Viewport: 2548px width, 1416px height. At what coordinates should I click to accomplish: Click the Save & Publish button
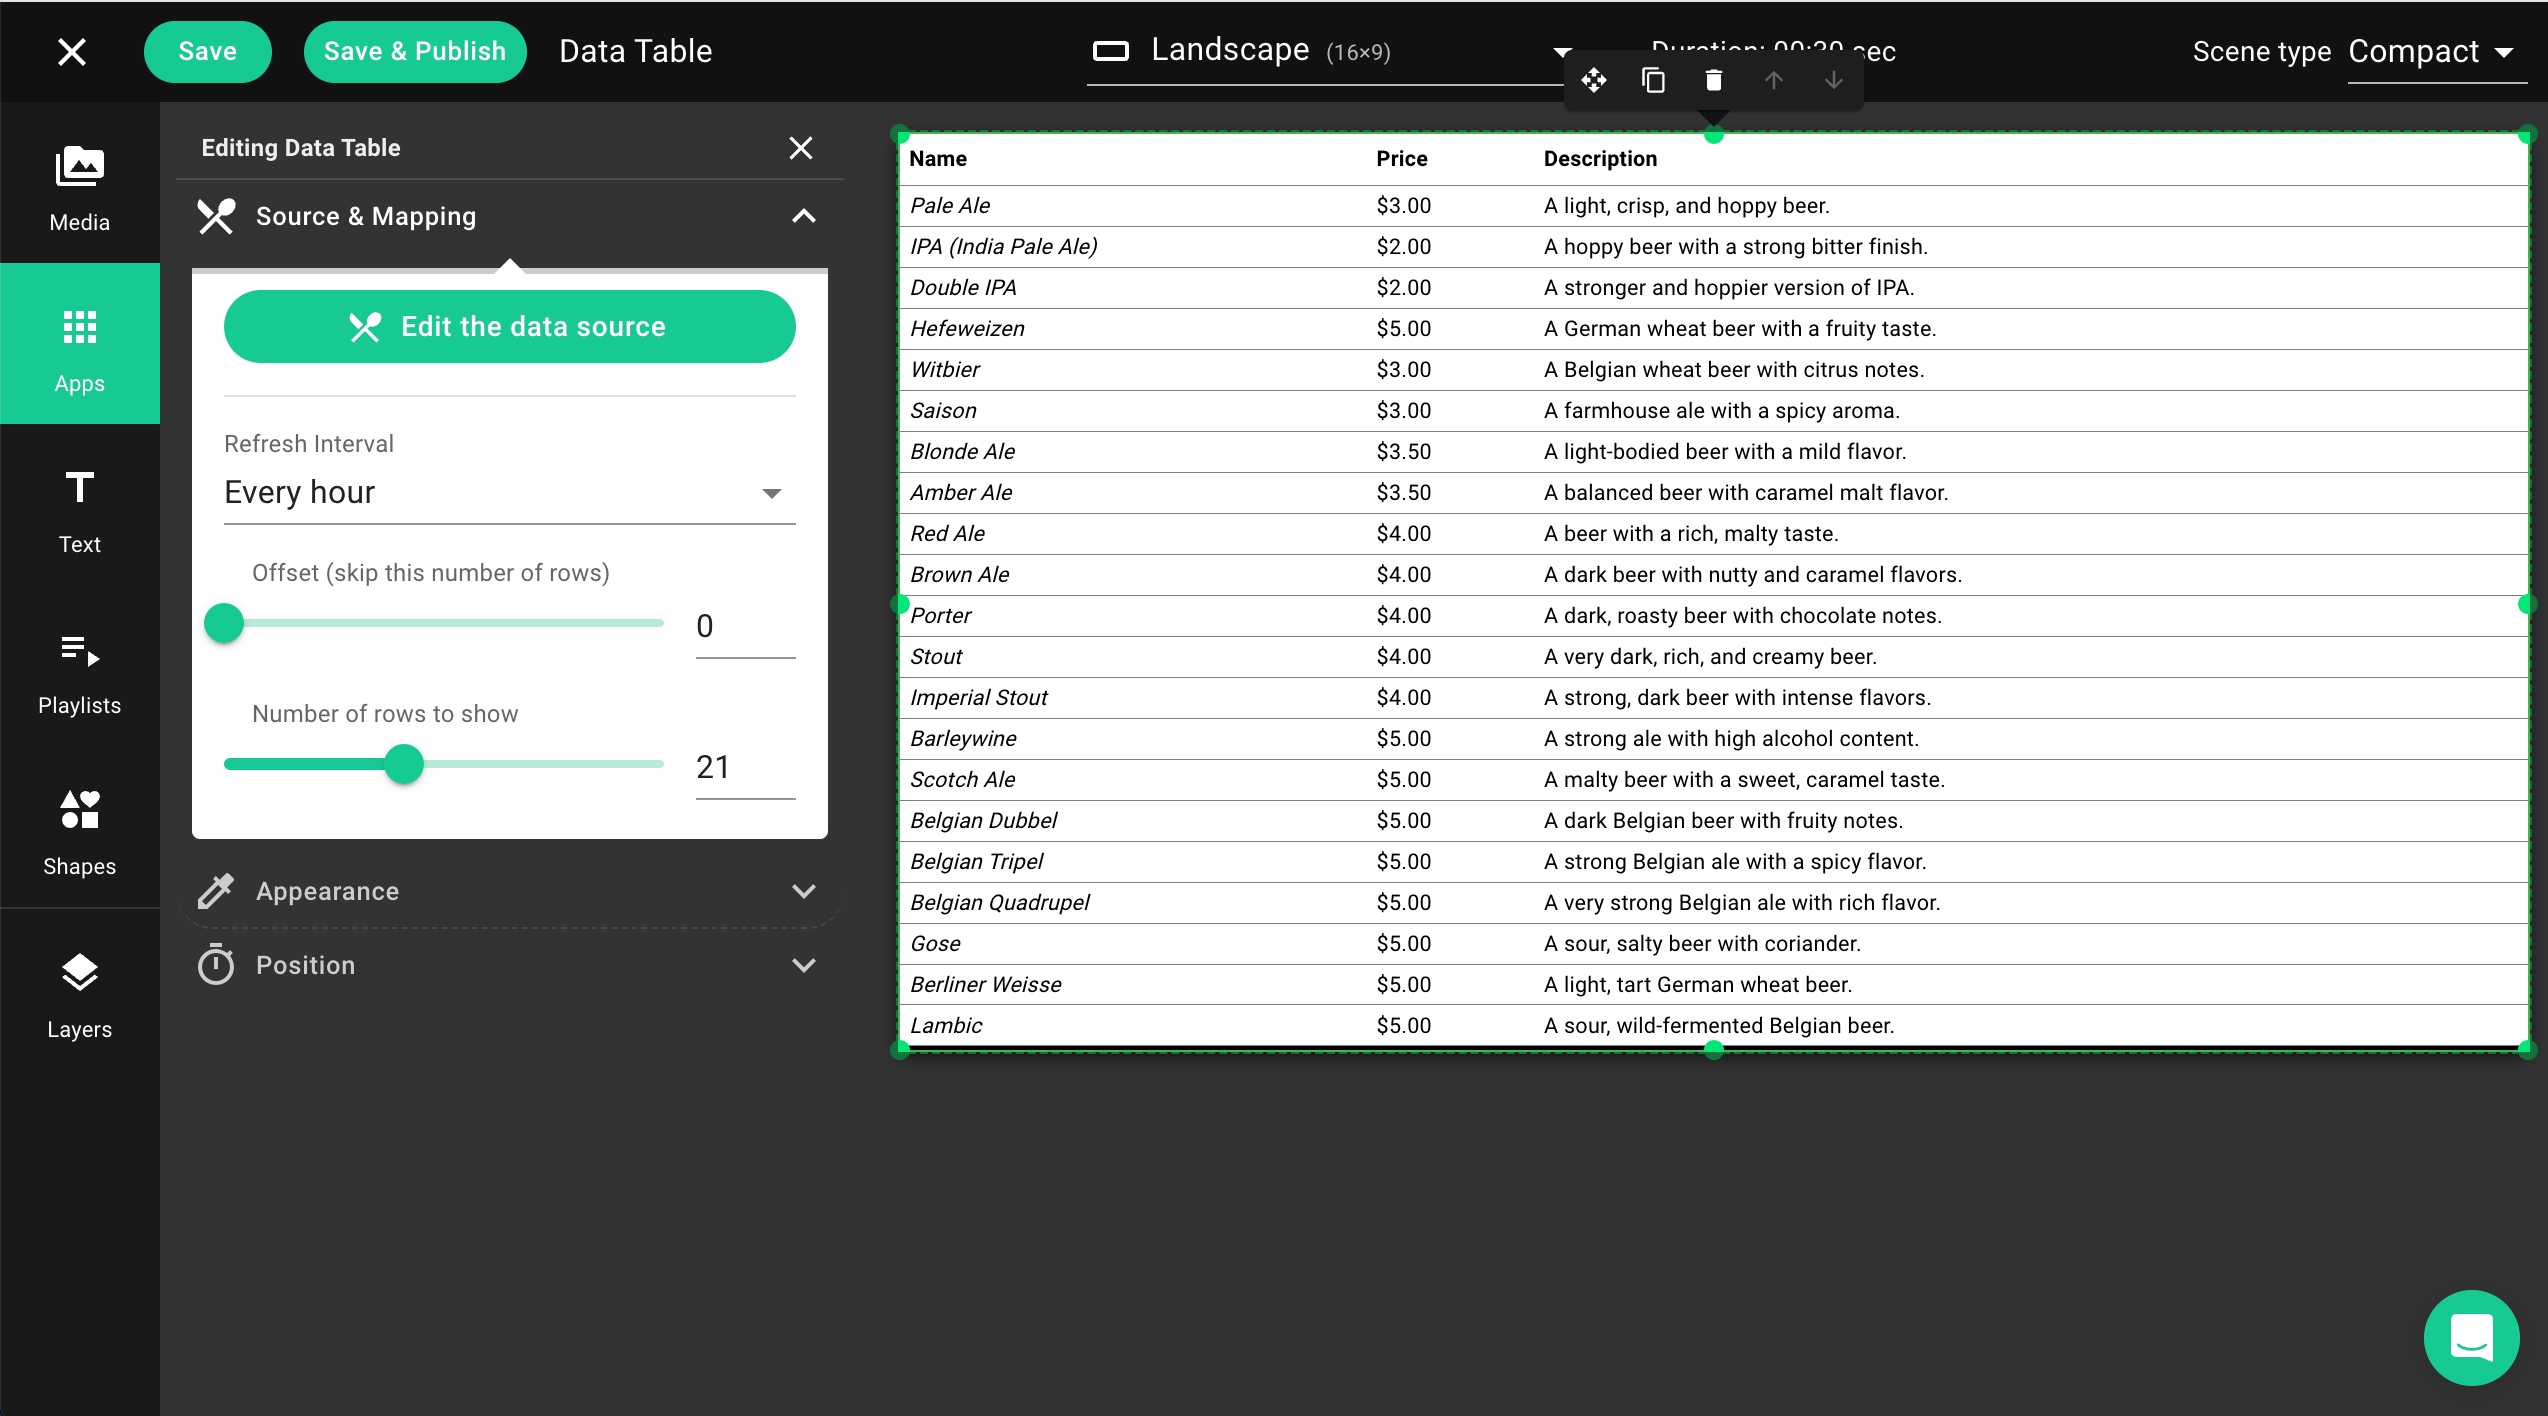coord(414,51)
